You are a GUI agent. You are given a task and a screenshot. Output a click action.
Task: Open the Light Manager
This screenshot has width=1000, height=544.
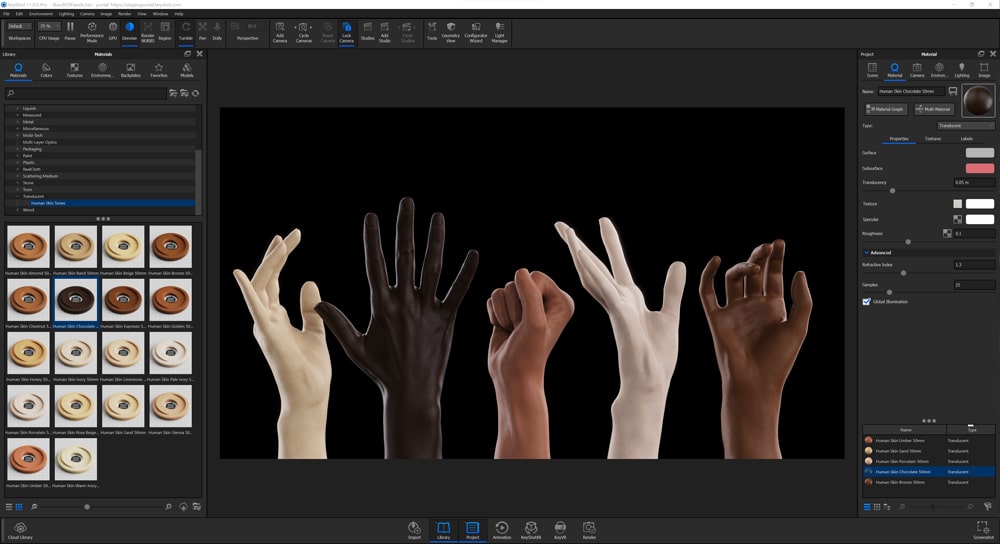point(499,31)
